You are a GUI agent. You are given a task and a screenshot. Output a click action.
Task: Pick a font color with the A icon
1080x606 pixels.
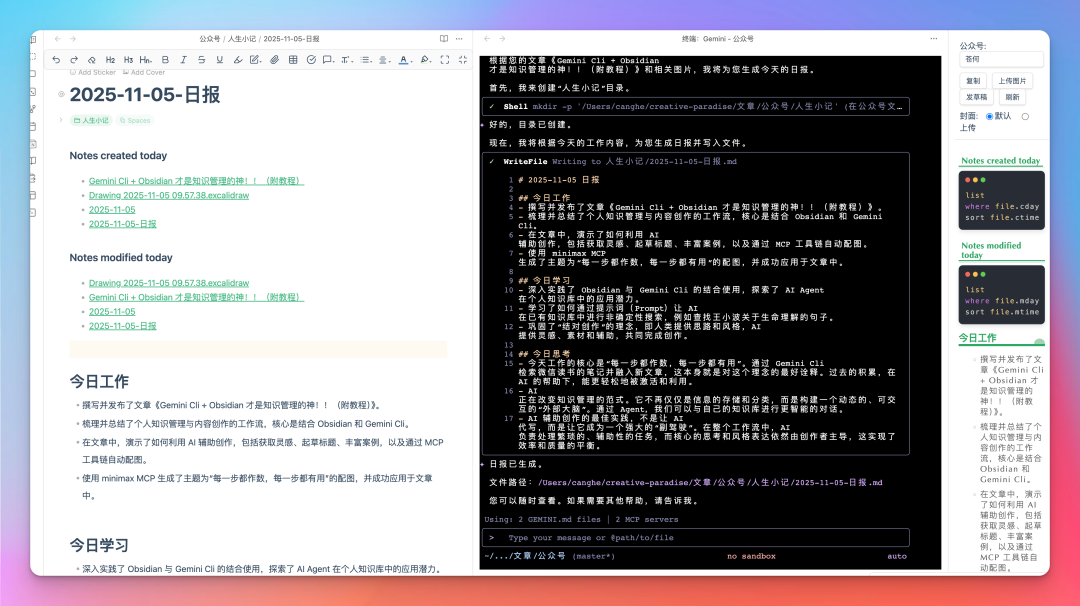point(405,60)
